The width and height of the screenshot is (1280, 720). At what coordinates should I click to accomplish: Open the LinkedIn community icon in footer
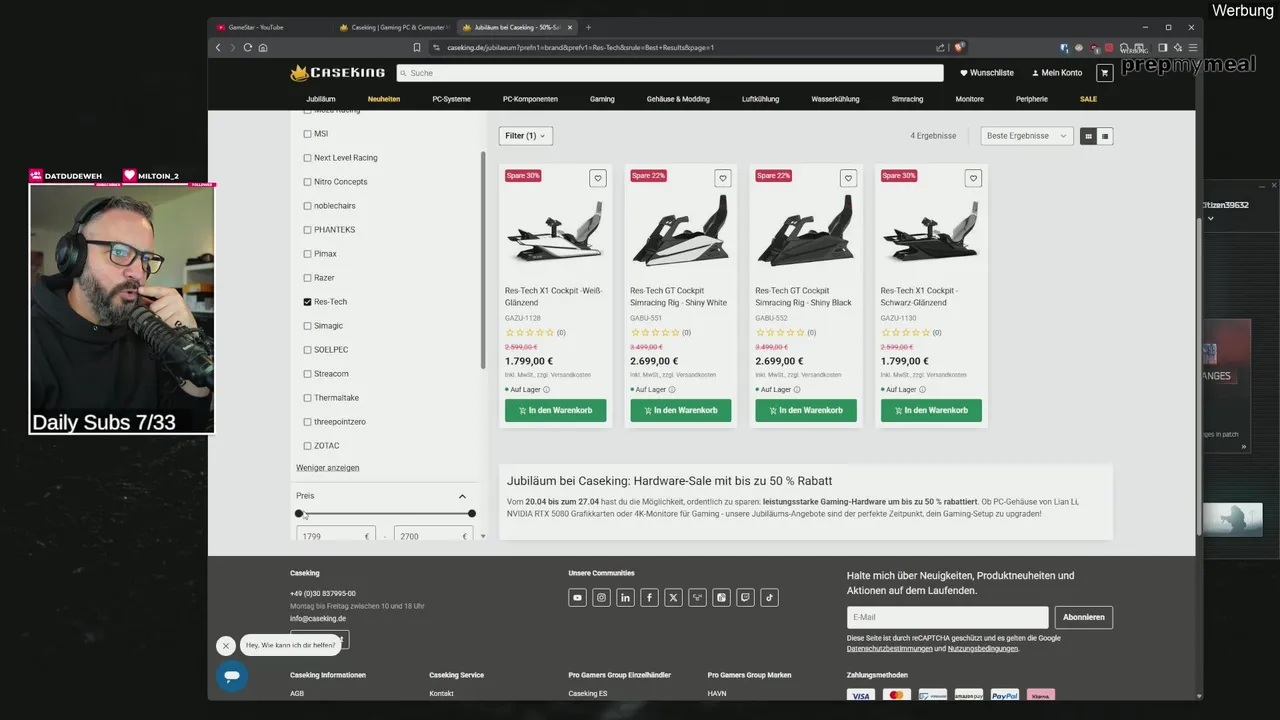click(625, 598)
